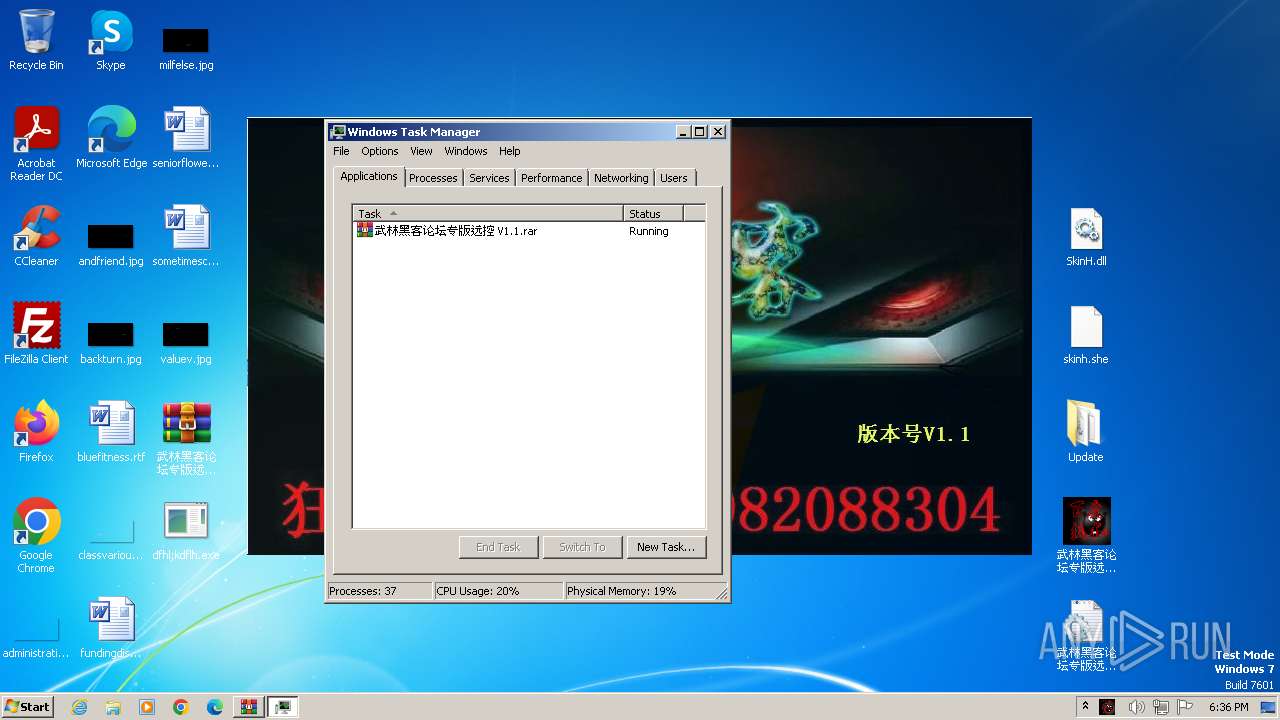Click Processes: 37 in status bar
The width and height of the screenshot is (1280, 720).
(380, 591)
